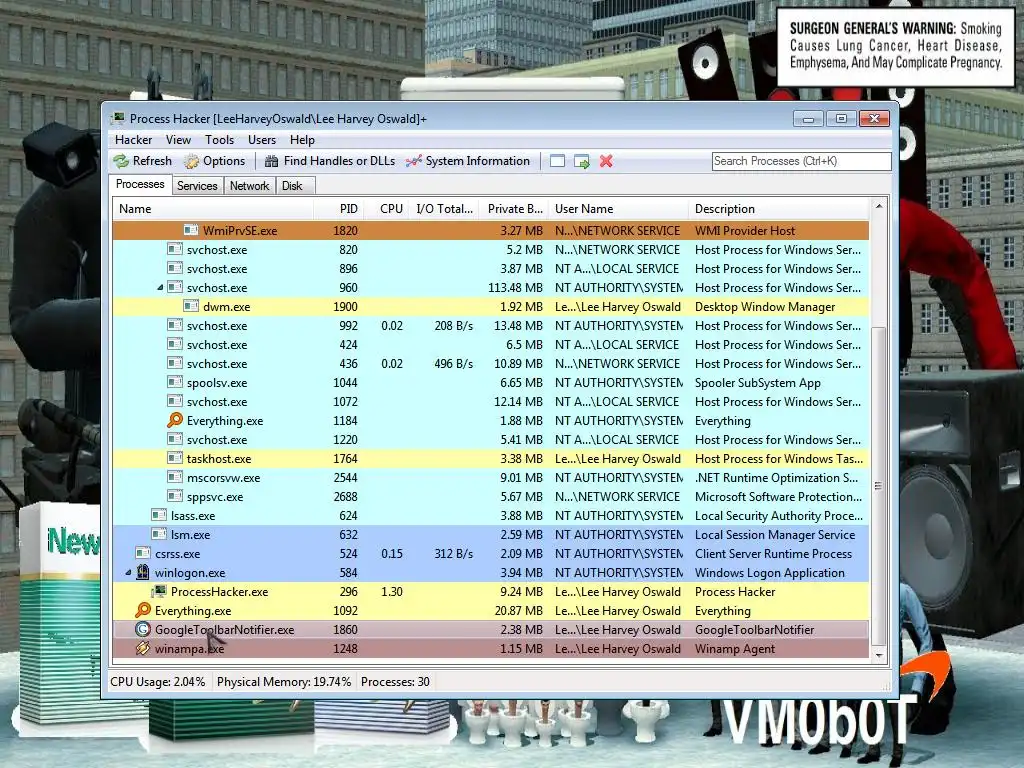This screenshot has width=1024, height=768.
Task: Click the Process Hacker title bar icon
Action: click(x=118, y=118)
